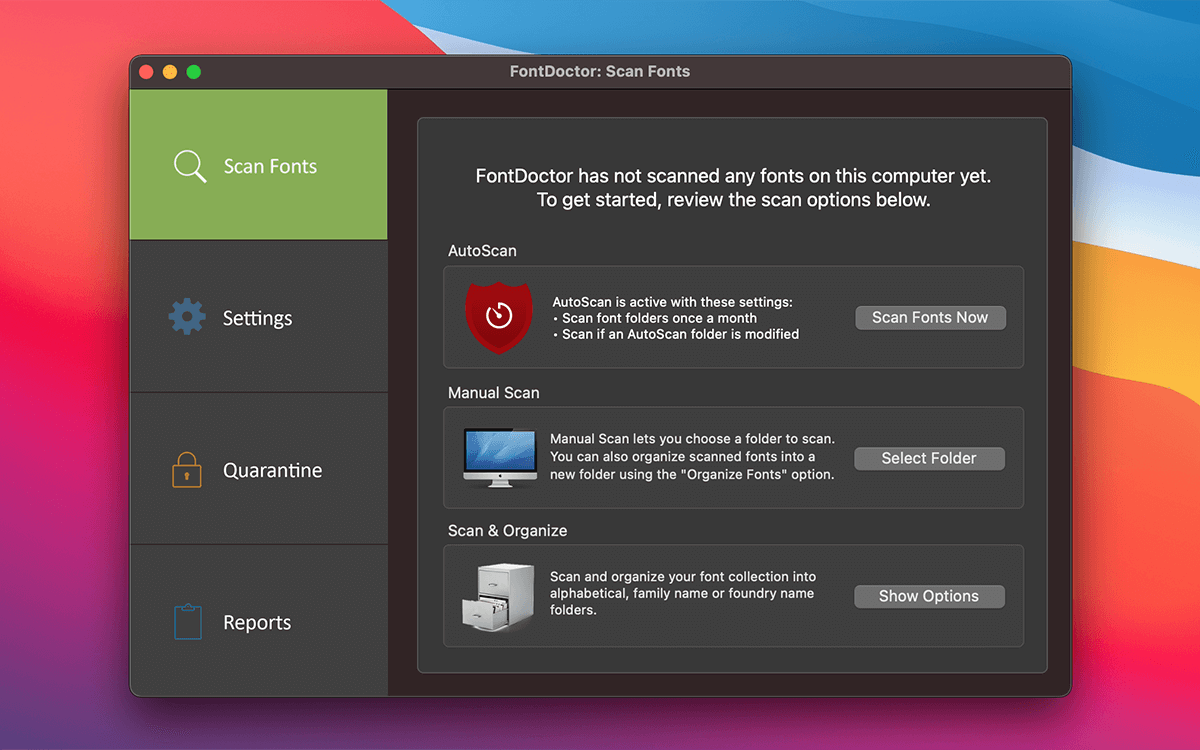Viewport: 1200px width, 750px height.
Task: Click the 'FontDoctor: Scan Fonts' window title
Action: (600, 72)
